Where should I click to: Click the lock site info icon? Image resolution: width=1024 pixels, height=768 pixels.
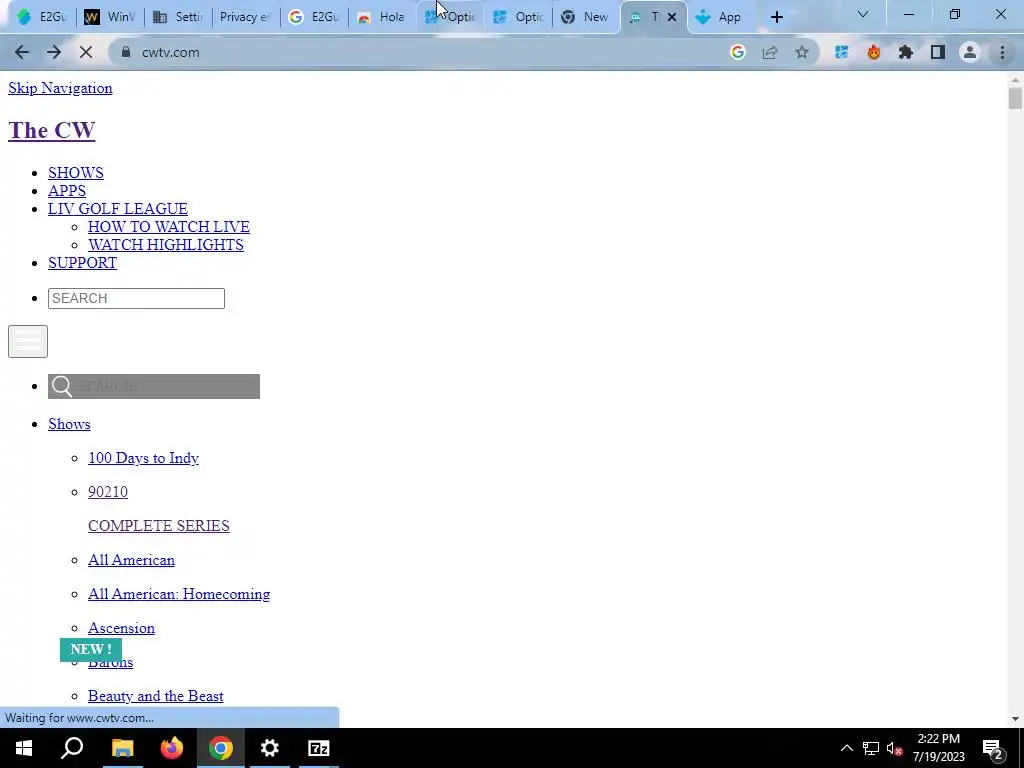click(x=126, y=52)
